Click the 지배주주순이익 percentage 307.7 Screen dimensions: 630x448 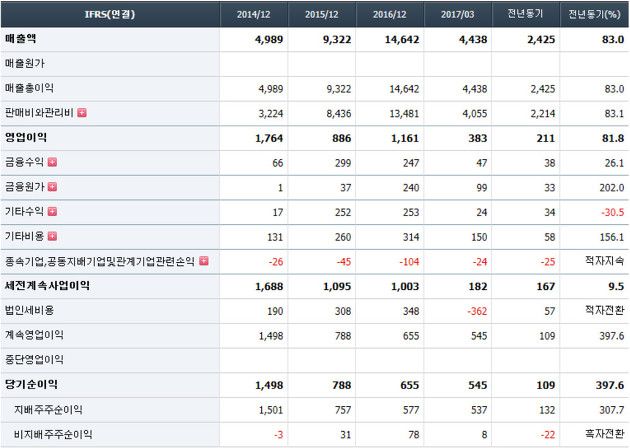click(612, 411)
